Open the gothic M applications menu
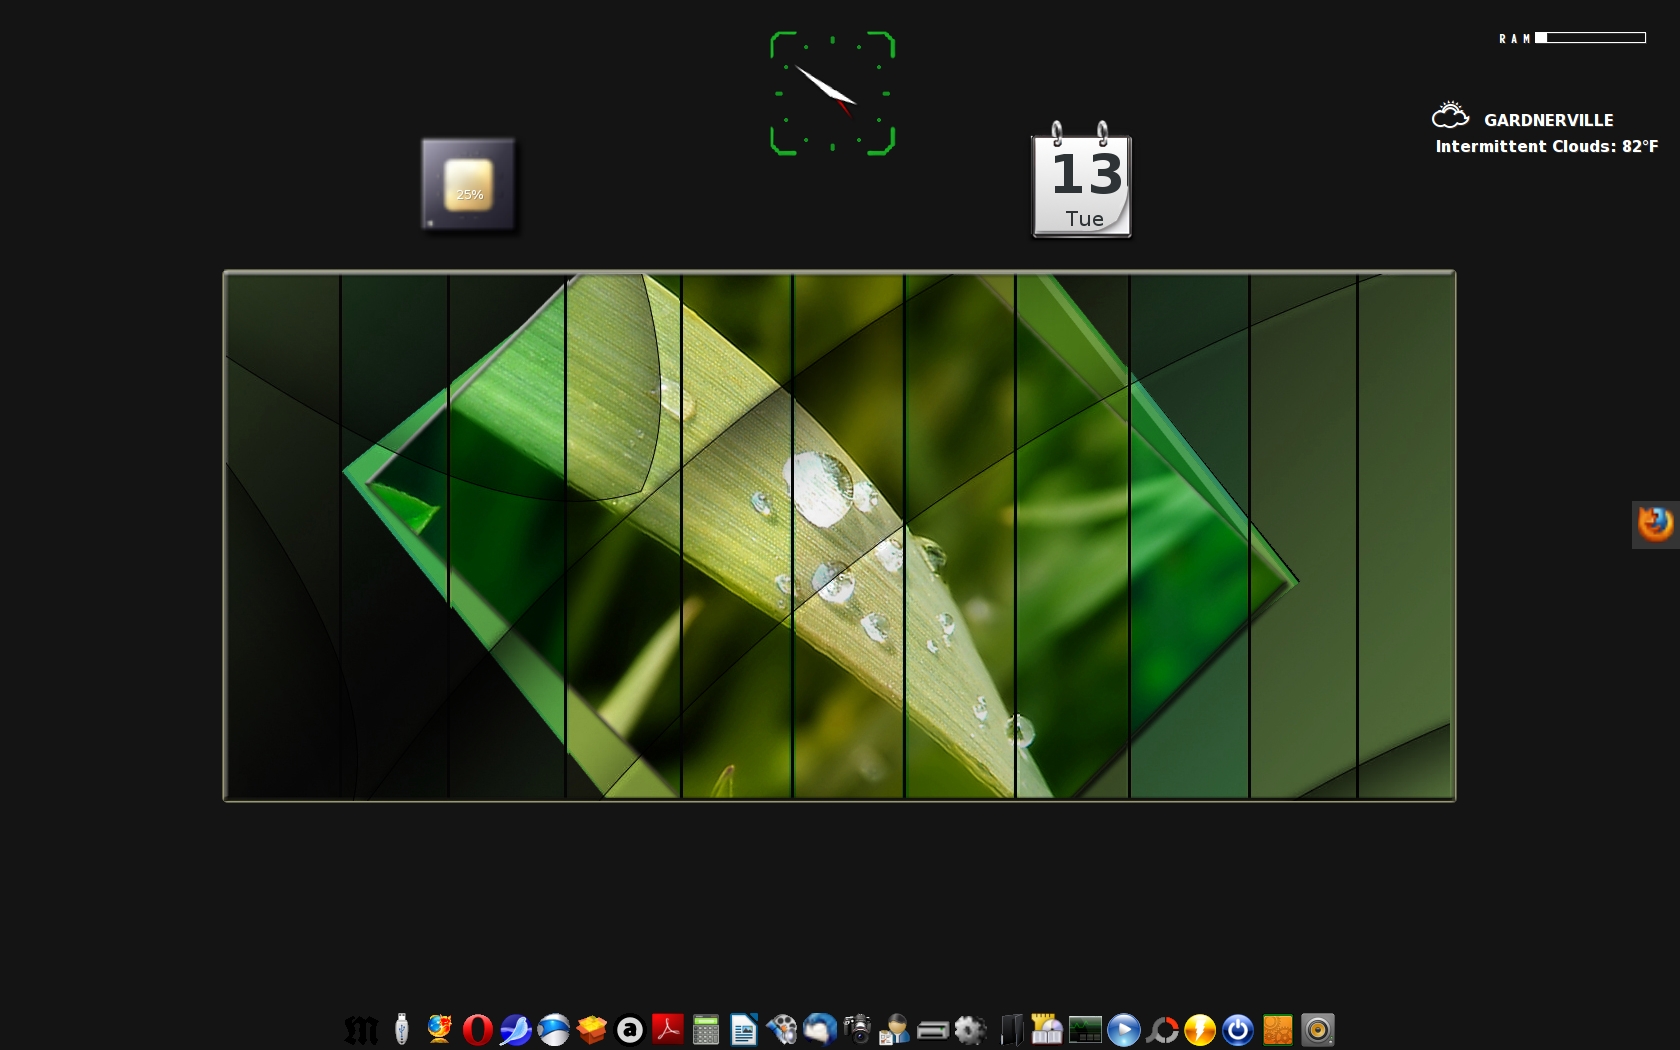The height and width of the screenshot is (1050, 1680). point(361,1030)
